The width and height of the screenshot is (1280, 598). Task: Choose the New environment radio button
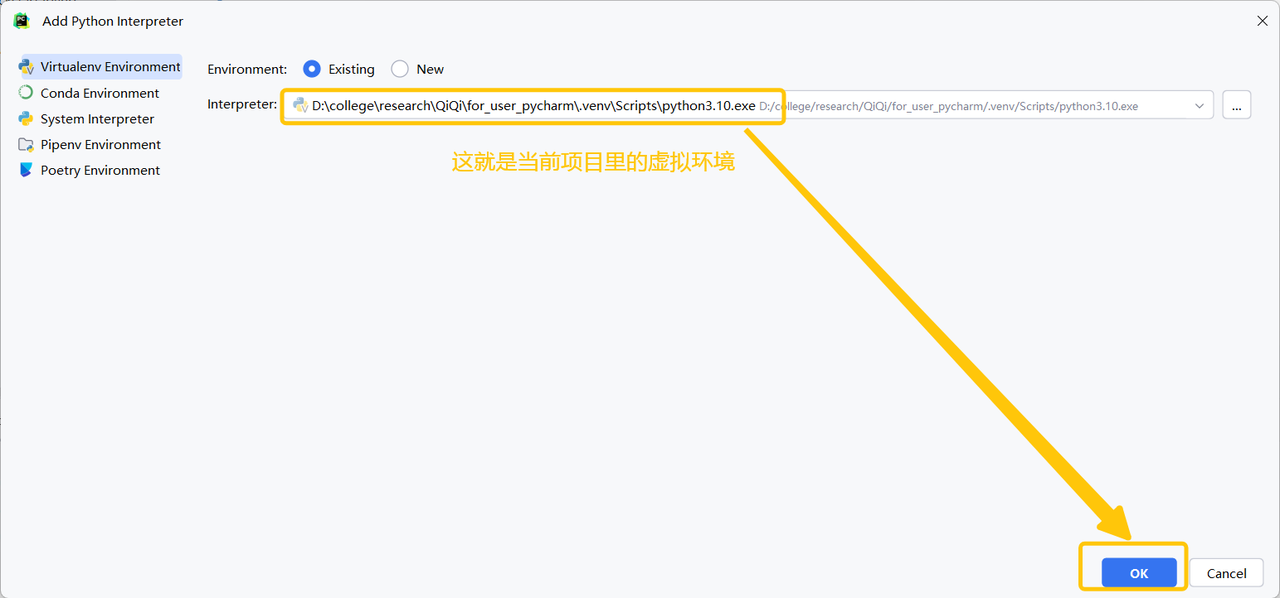[x=400, y=69]
